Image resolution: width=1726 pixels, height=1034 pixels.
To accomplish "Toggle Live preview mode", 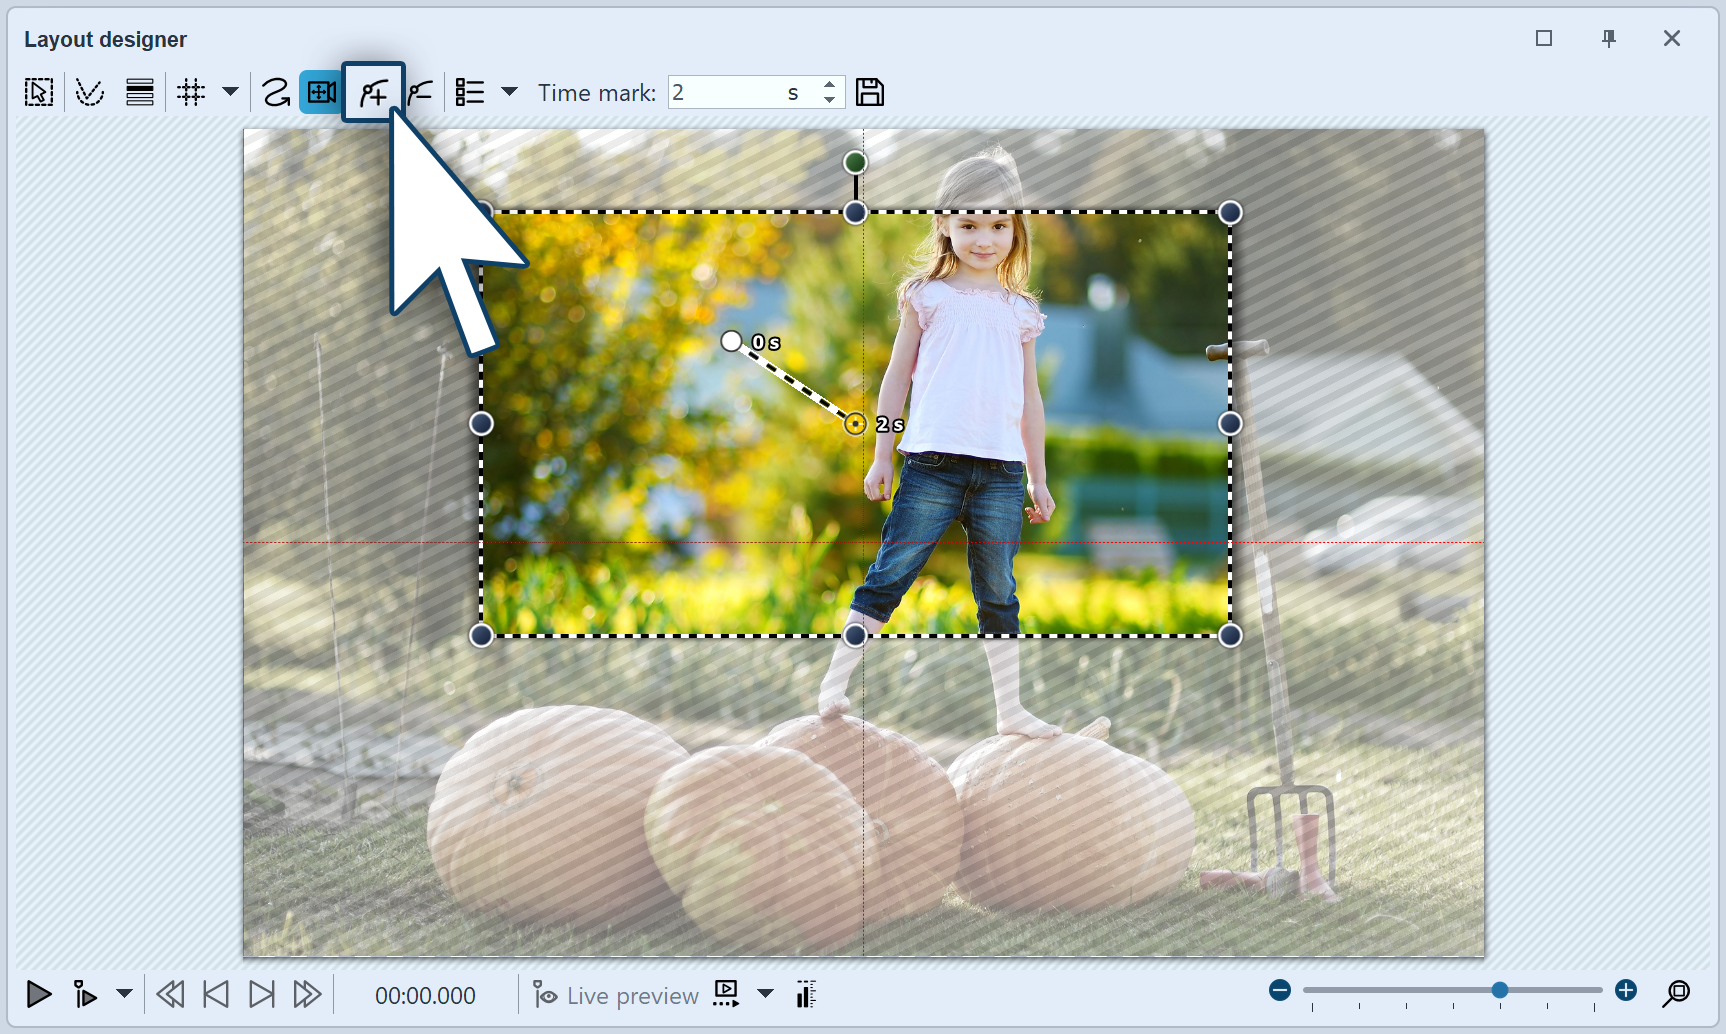I will [614, 995].
